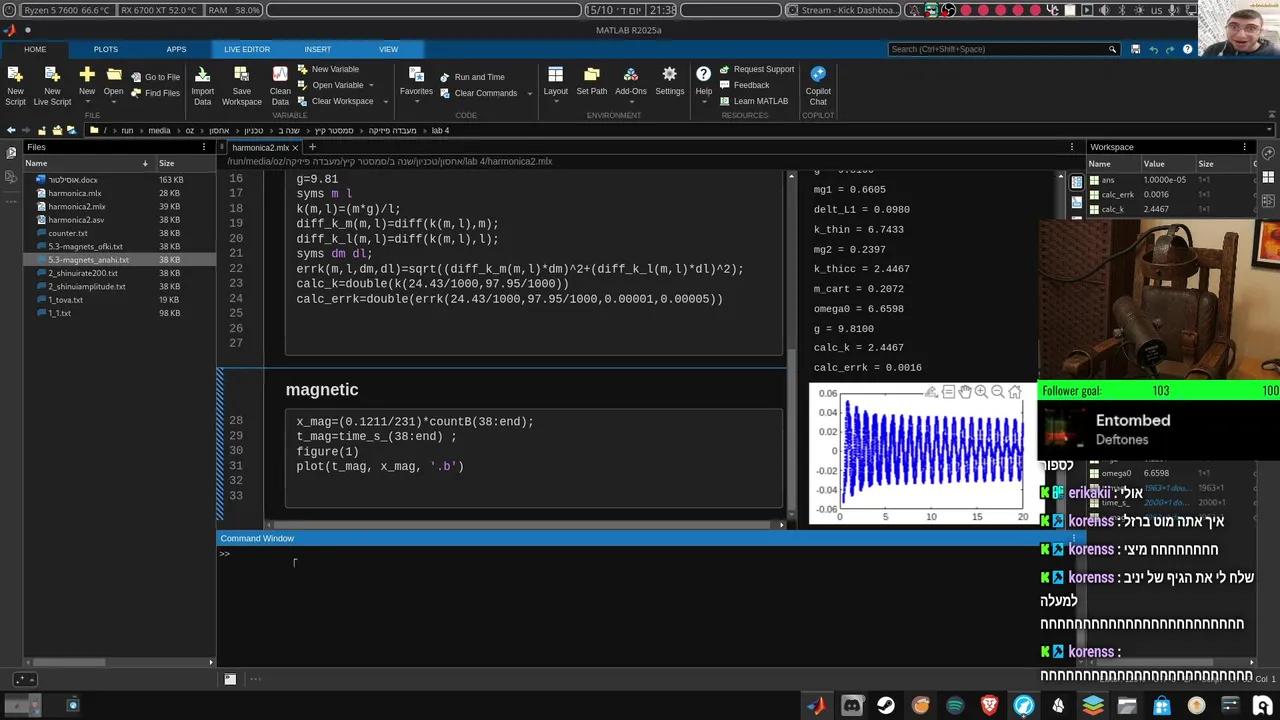Select harmonica.mlx in Files panel
The image size is (1280, 720).
75,193
